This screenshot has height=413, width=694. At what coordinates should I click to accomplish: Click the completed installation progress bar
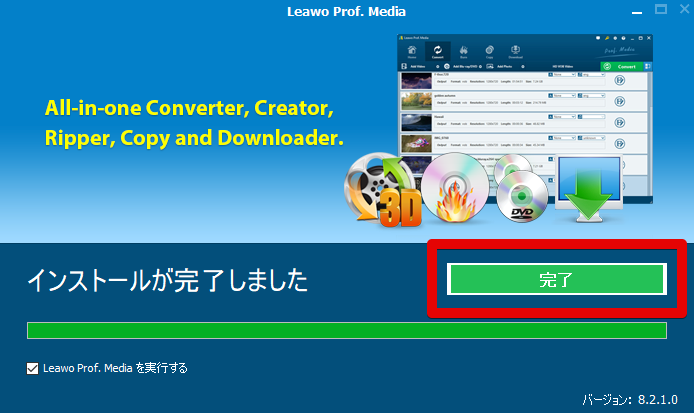click(347, 331)
